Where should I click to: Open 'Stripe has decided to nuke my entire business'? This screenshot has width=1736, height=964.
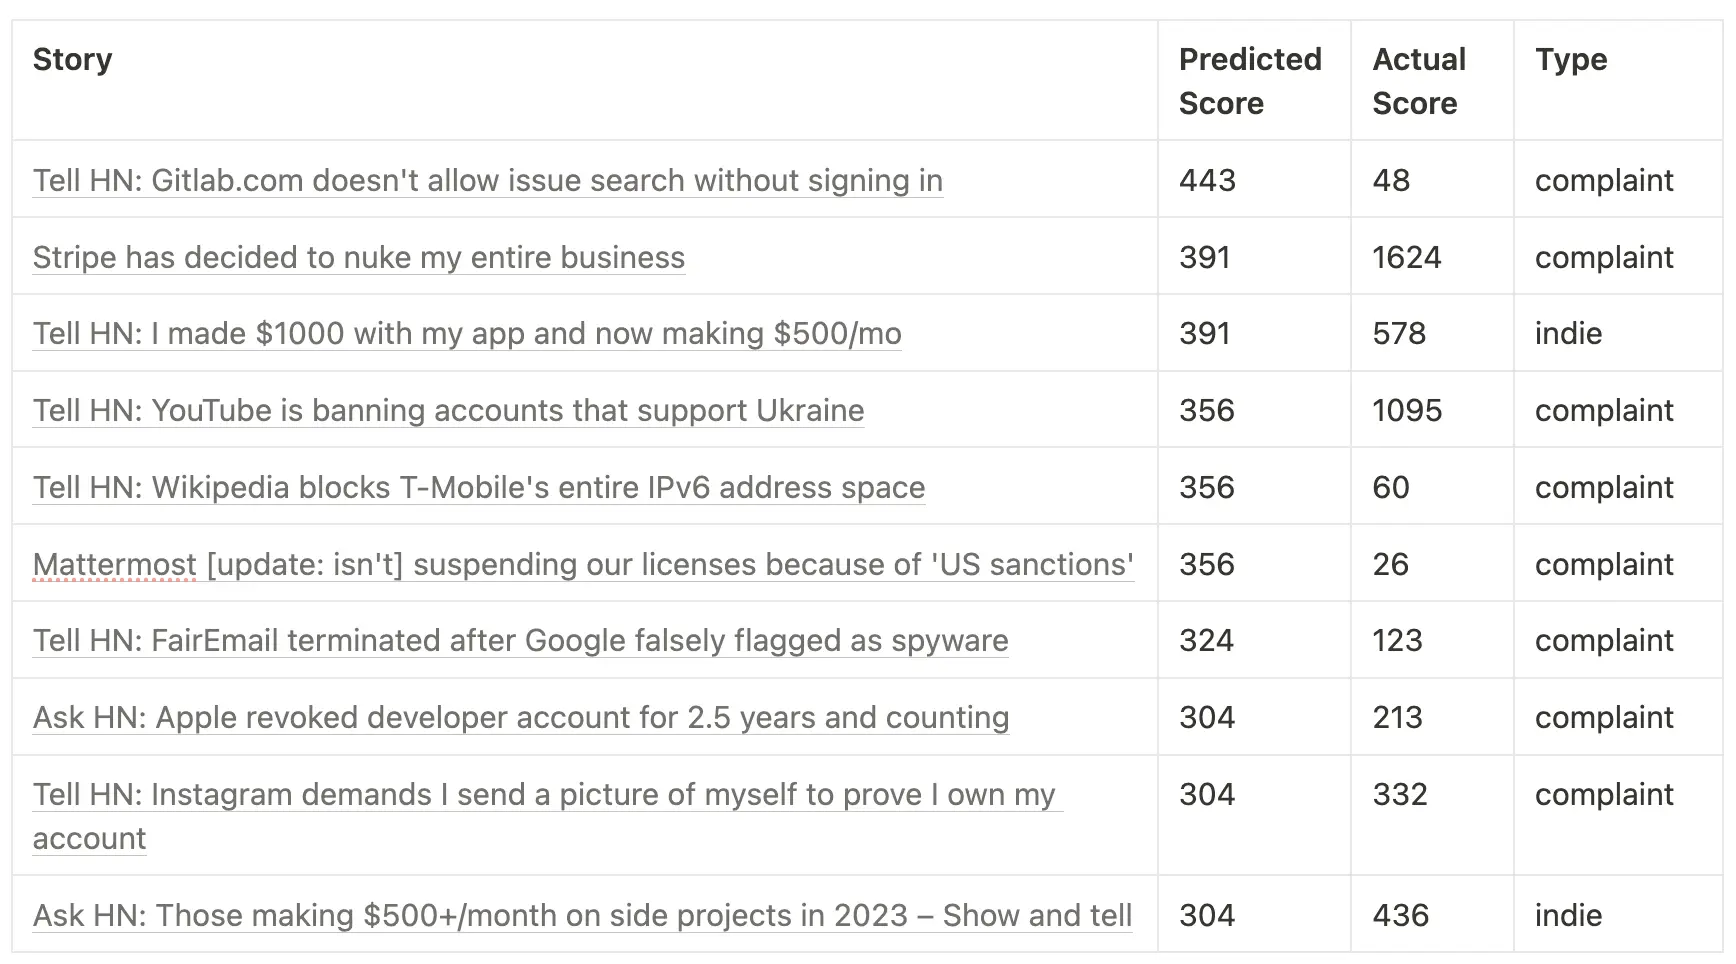tap(358, 258)
